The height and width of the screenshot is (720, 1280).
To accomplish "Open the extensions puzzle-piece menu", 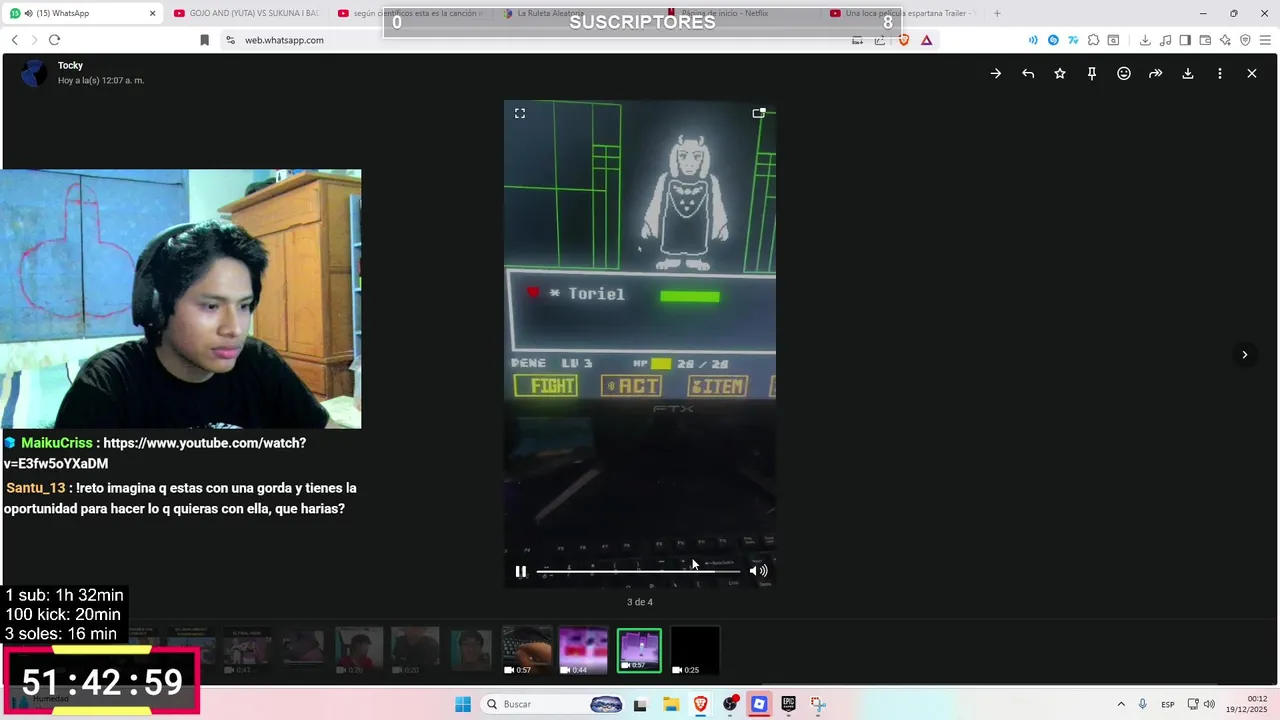I will point(1093,40).
